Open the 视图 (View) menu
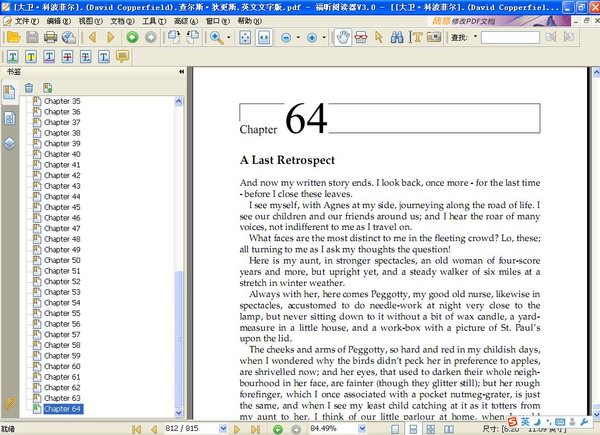Screen dimensions: 600x435 [x=90, y=21]
